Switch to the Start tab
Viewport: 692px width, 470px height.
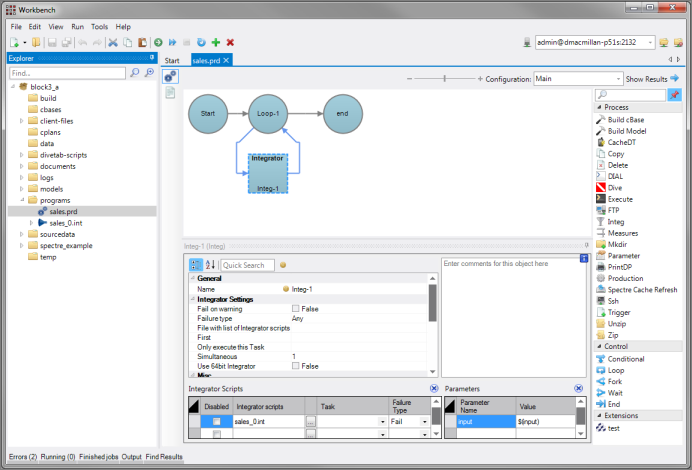172,60
